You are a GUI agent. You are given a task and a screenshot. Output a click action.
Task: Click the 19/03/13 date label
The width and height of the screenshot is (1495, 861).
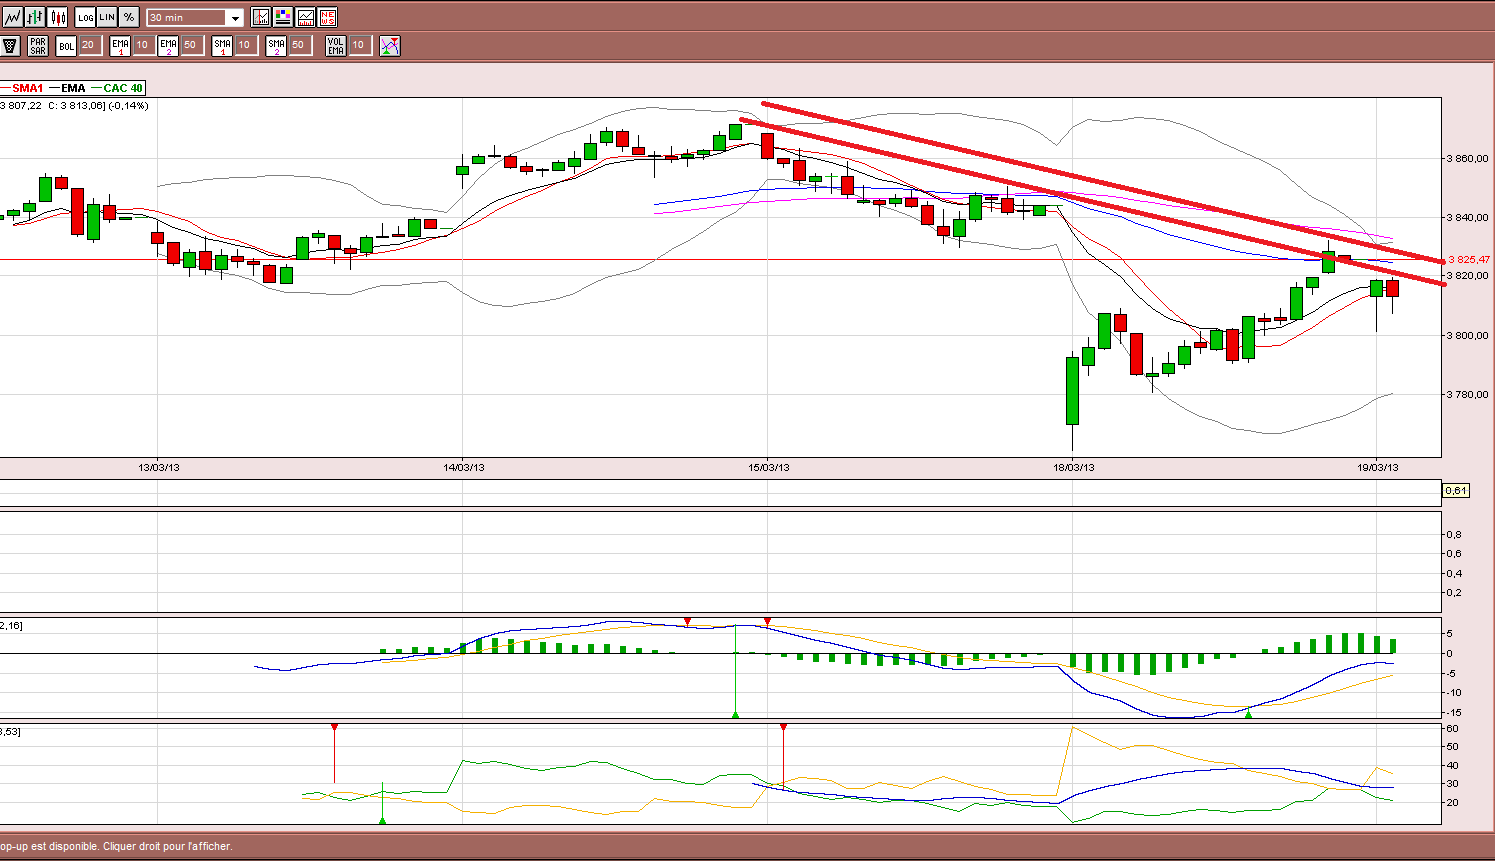pyautogui.click(x=1378, y=467)
